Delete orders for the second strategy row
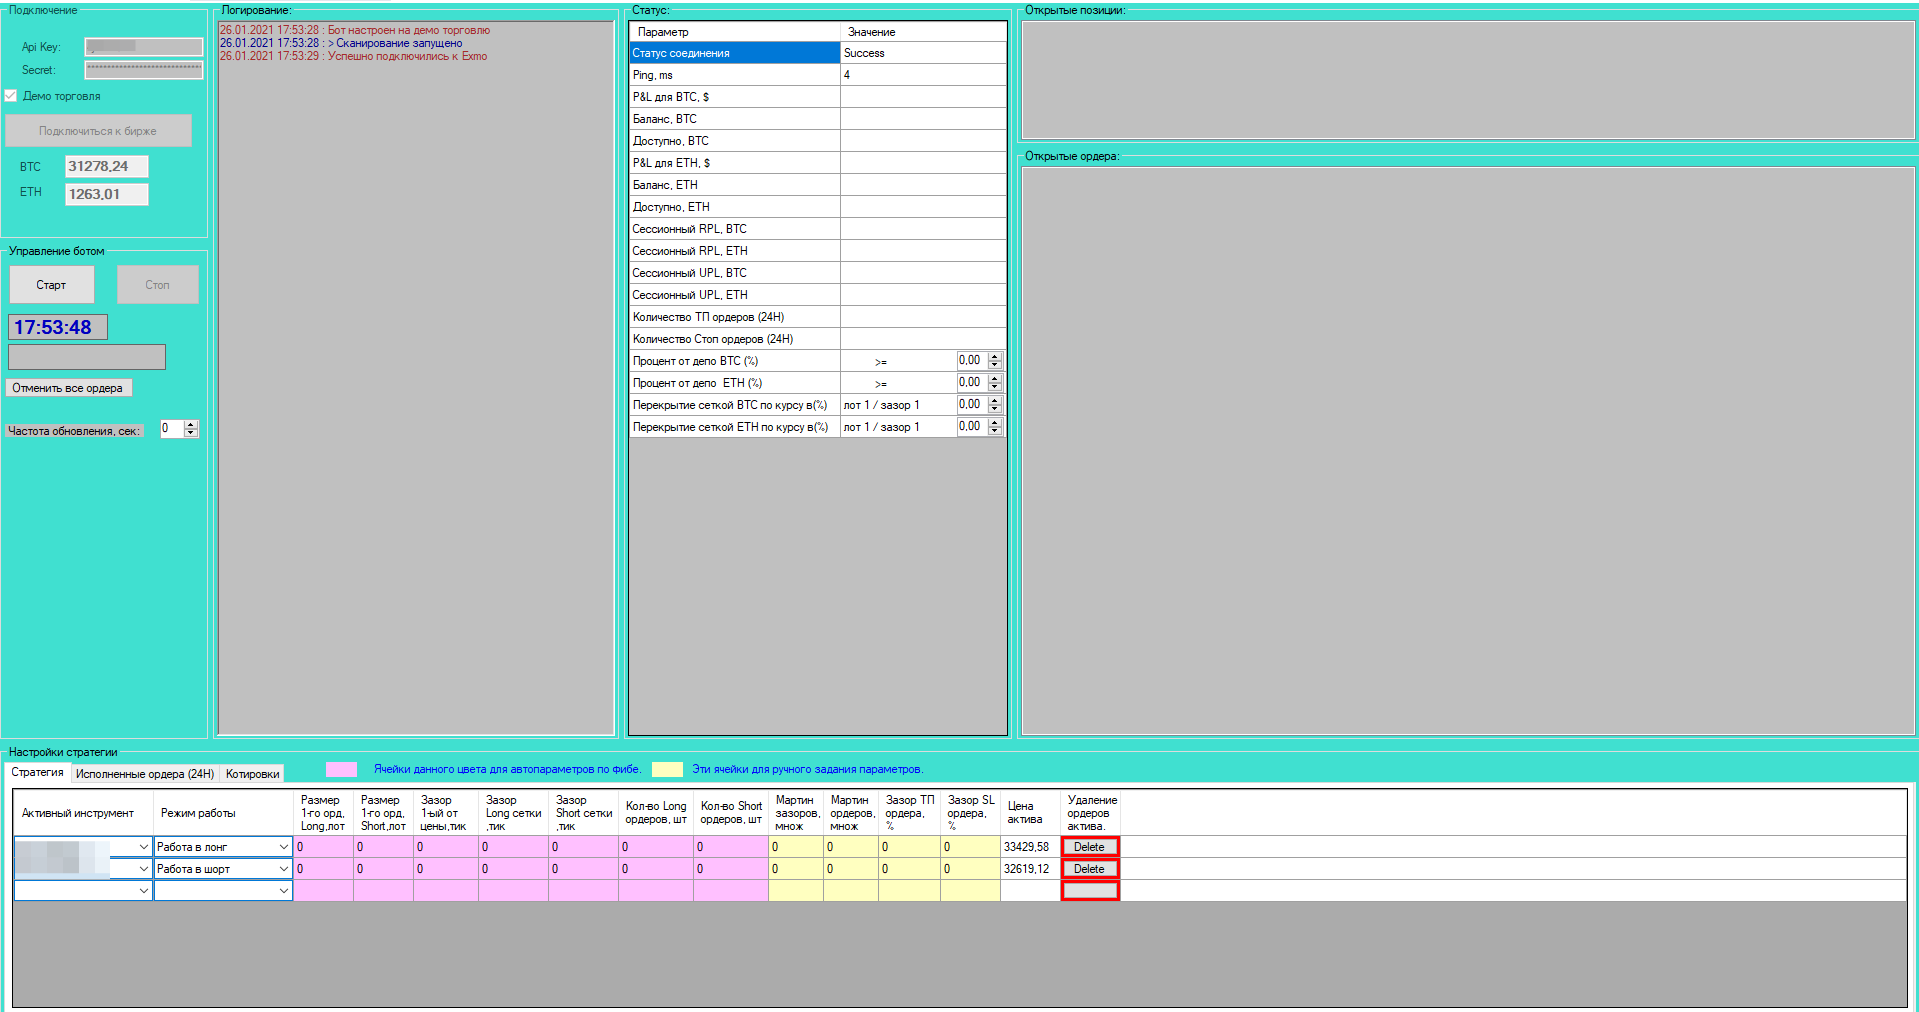 (x=1090, y=869)
